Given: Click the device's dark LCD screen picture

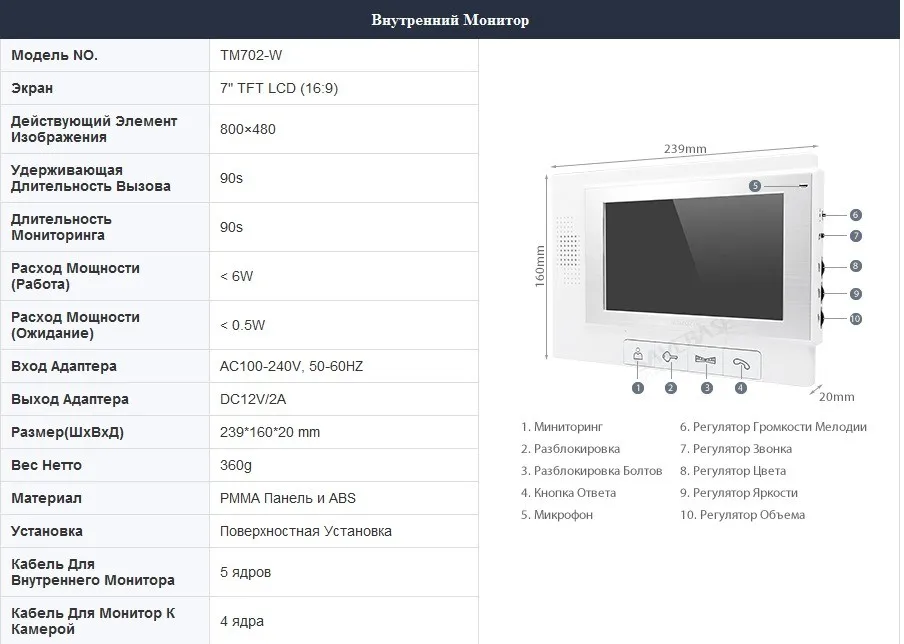Looking at the screenshot, I should [x=694, y=259].
